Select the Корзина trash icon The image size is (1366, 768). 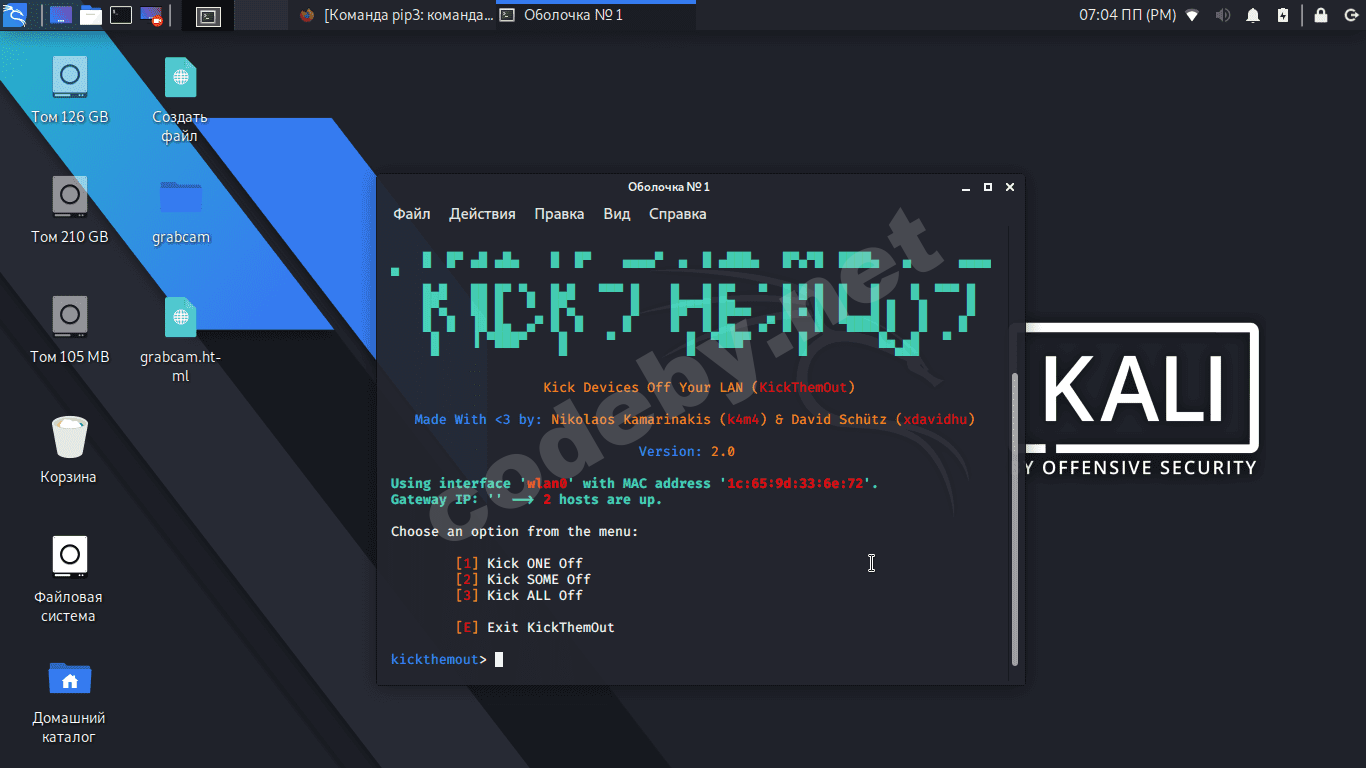click(69, 451)
